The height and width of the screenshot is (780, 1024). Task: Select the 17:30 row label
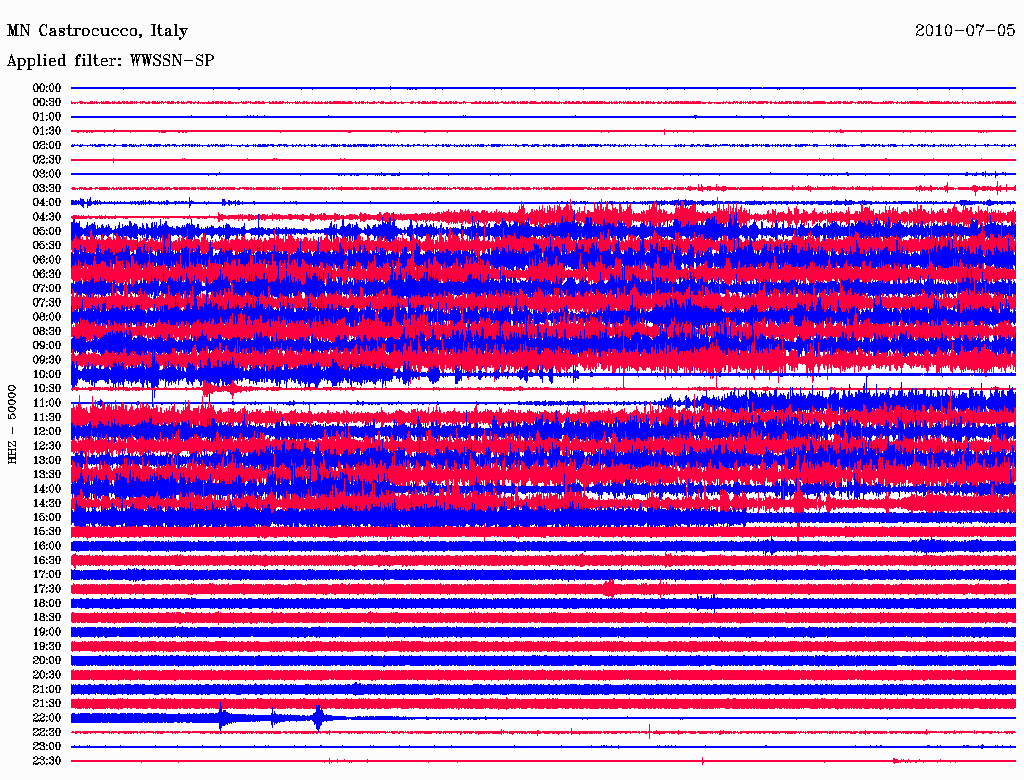[46, 589]
